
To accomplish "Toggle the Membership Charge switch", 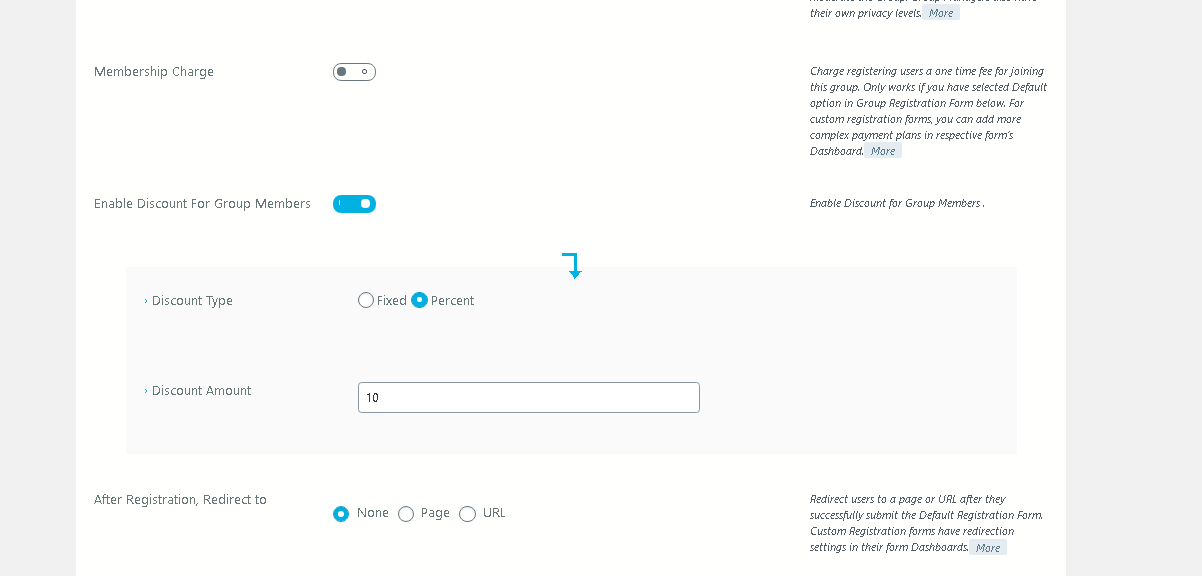I will (354, 72).
